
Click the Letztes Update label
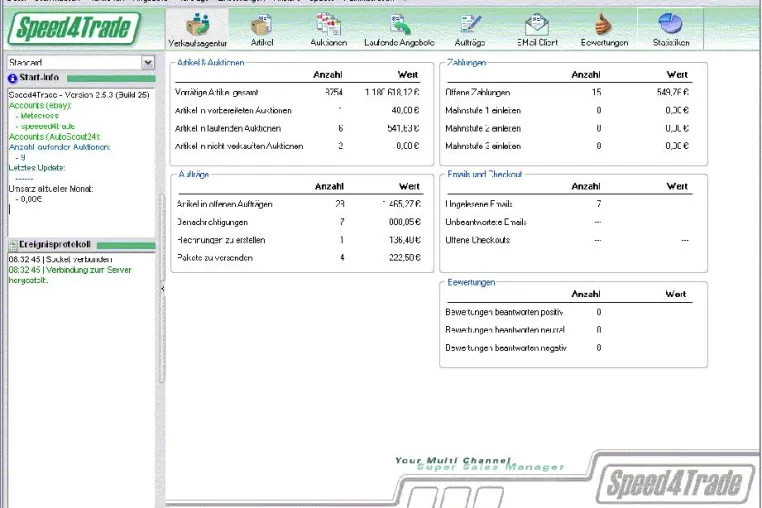click(x=36, y=168)
